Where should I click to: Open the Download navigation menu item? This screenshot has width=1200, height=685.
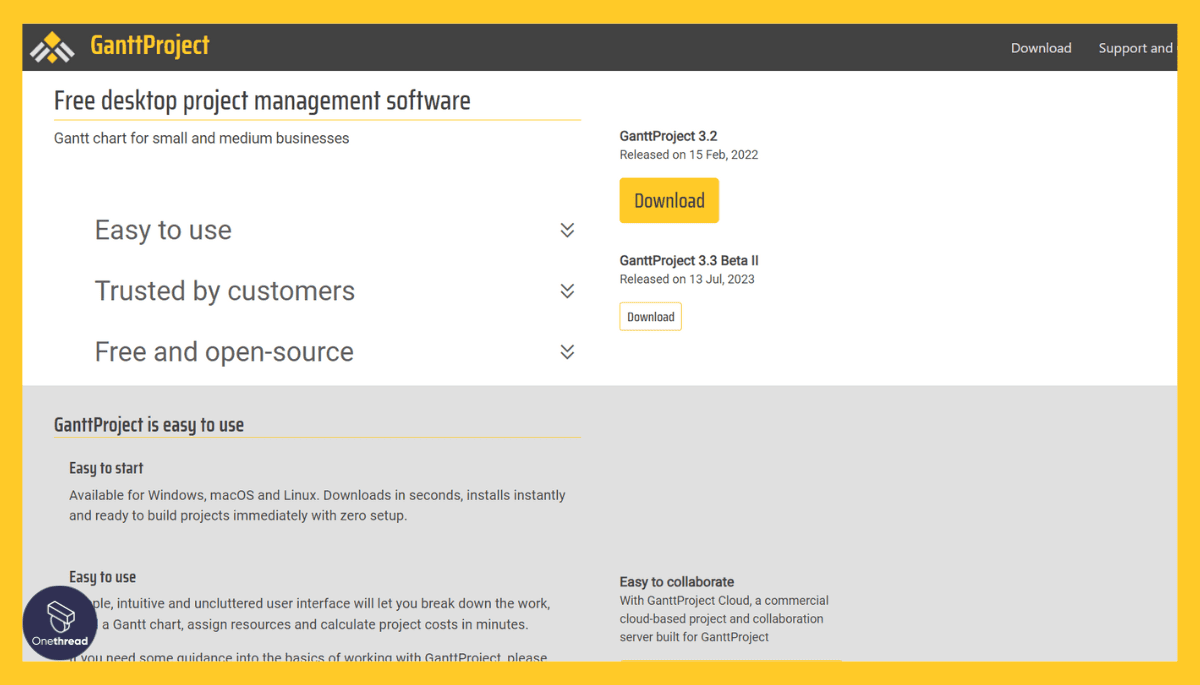[x=1040, y=48]
